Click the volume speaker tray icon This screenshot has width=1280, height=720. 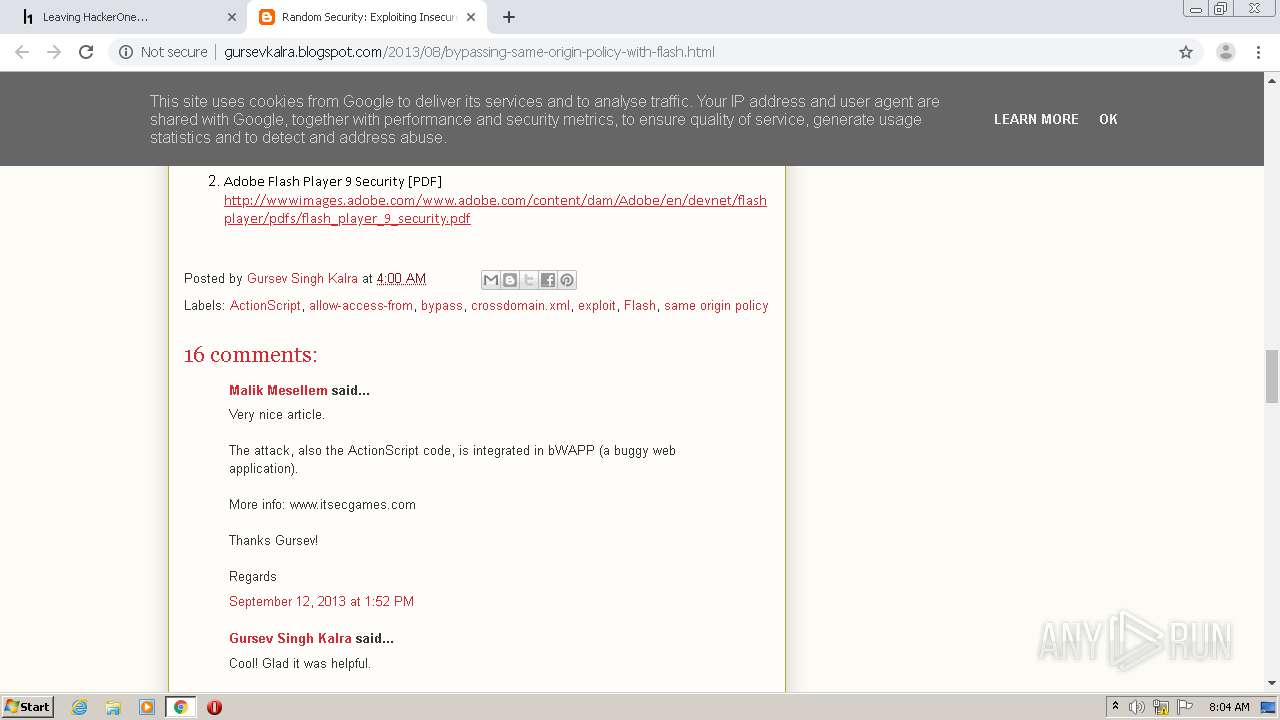pyautogui.click(x=1137, y=707)
